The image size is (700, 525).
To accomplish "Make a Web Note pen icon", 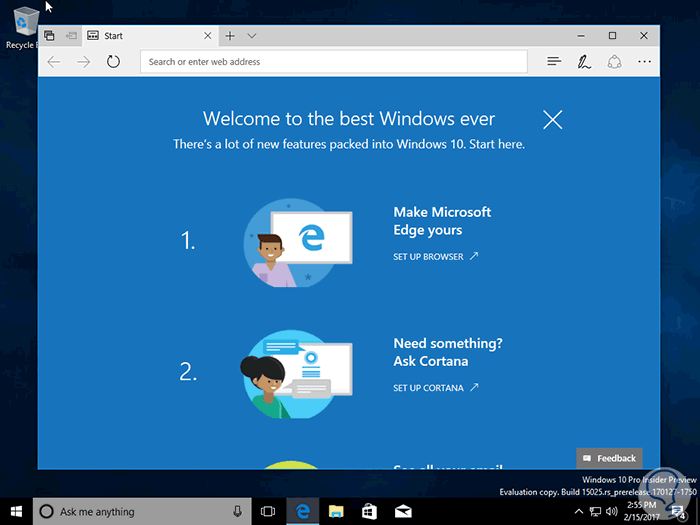I will [584, 62].
